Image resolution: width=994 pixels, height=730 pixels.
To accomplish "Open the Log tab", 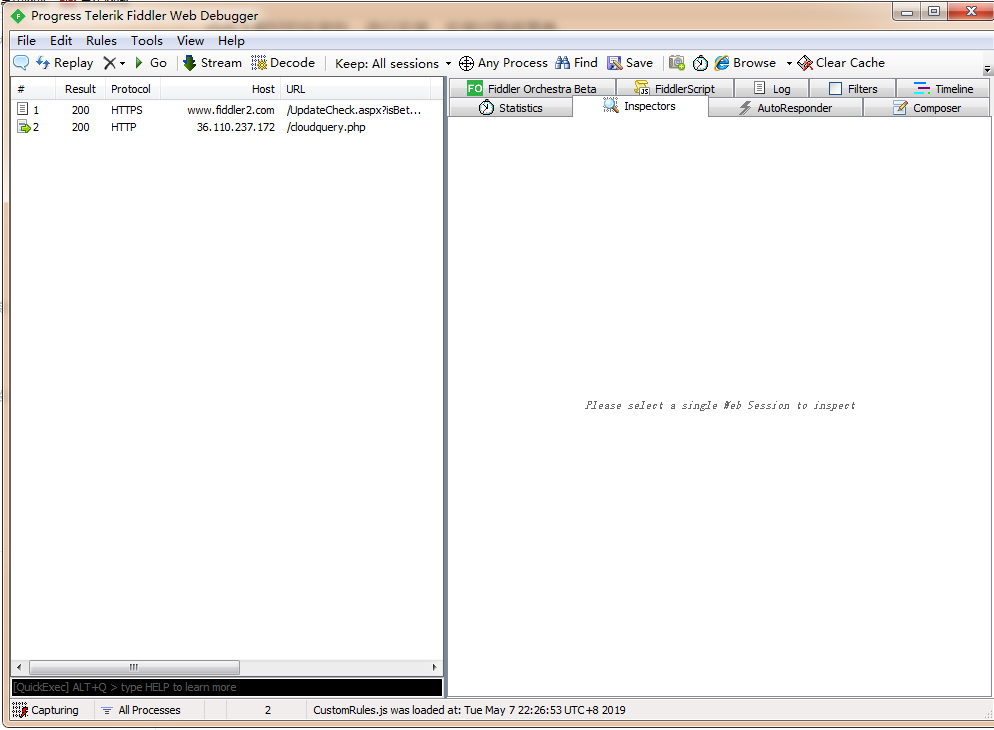I will pos(771,89).
